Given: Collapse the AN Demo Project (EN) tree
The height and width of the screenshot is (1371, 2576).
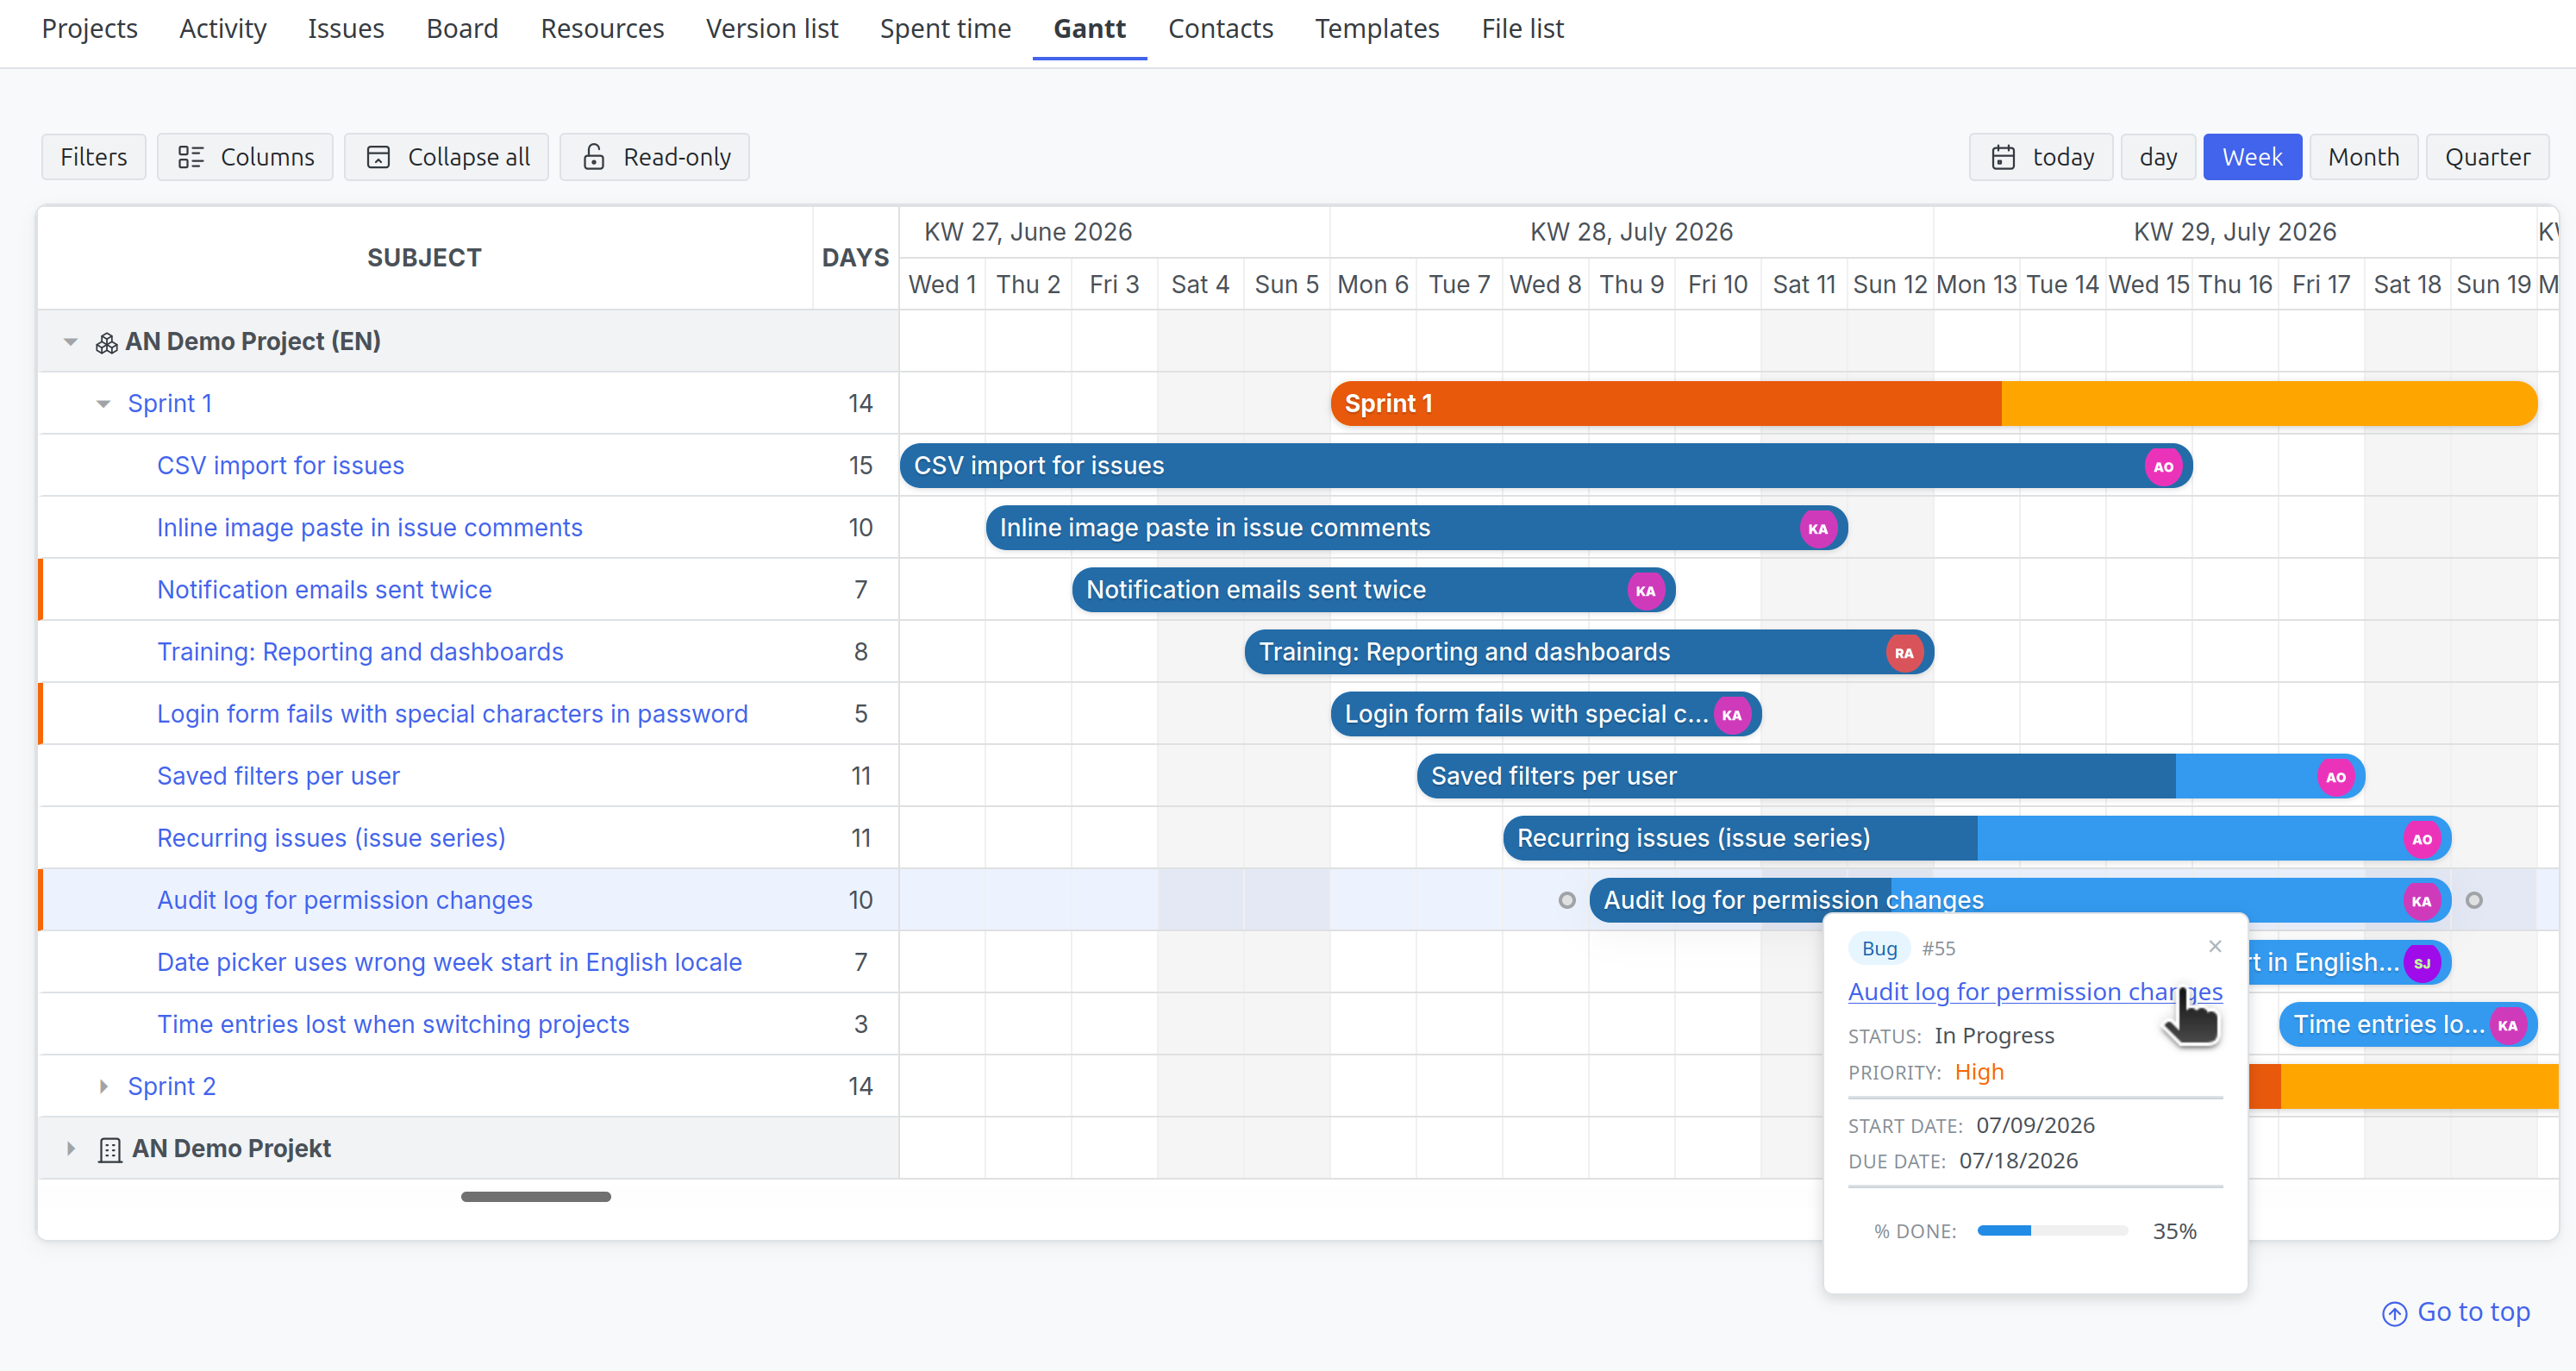Looking at the screenshot, I should [70, 342].
